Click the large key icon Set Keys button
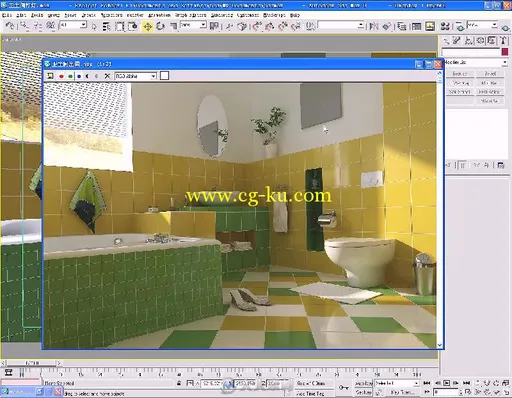 click(x=343, y=388)
